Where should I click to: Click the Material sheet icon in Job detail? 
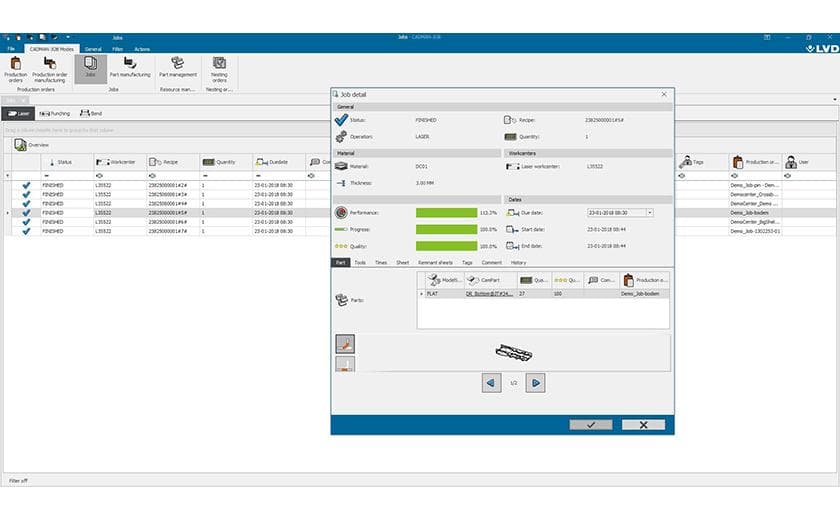click(341, 166)
